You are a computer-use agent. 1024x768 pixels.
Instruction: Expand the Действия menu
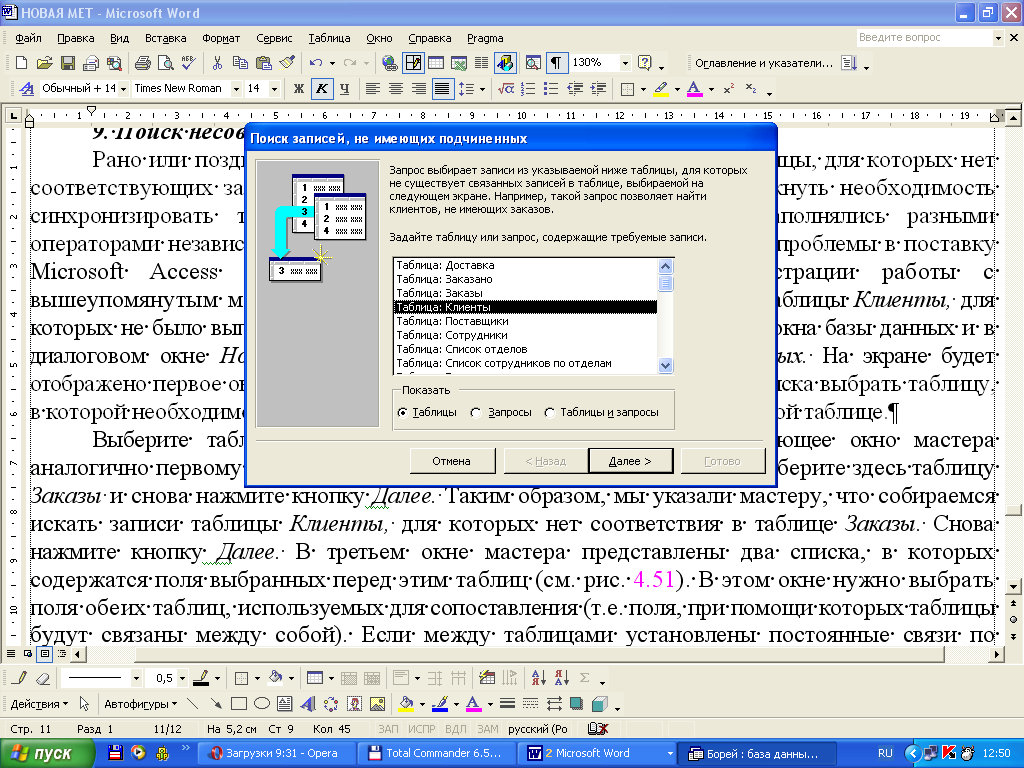click(39, 704)
